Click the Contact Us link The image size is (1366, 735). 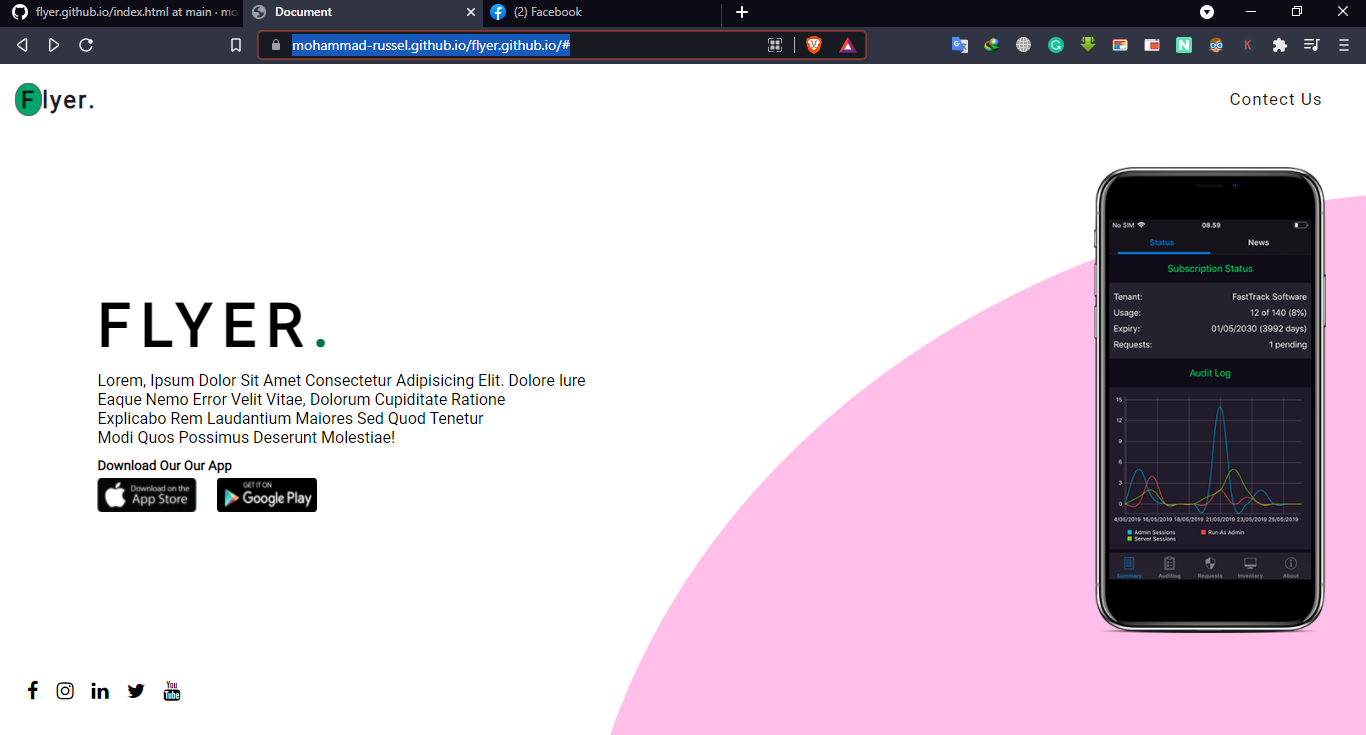pos(1275,99)
